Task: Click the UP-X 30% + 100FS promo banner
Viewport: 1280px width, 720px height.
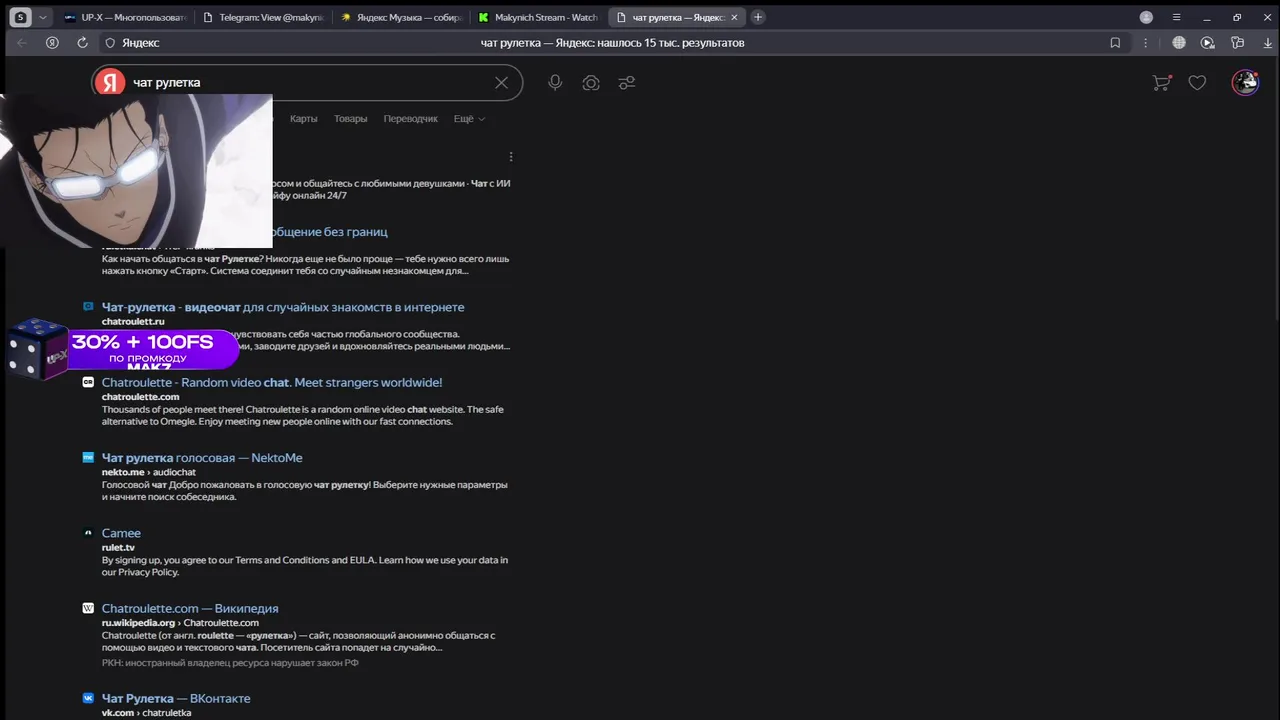Action: 122,349
